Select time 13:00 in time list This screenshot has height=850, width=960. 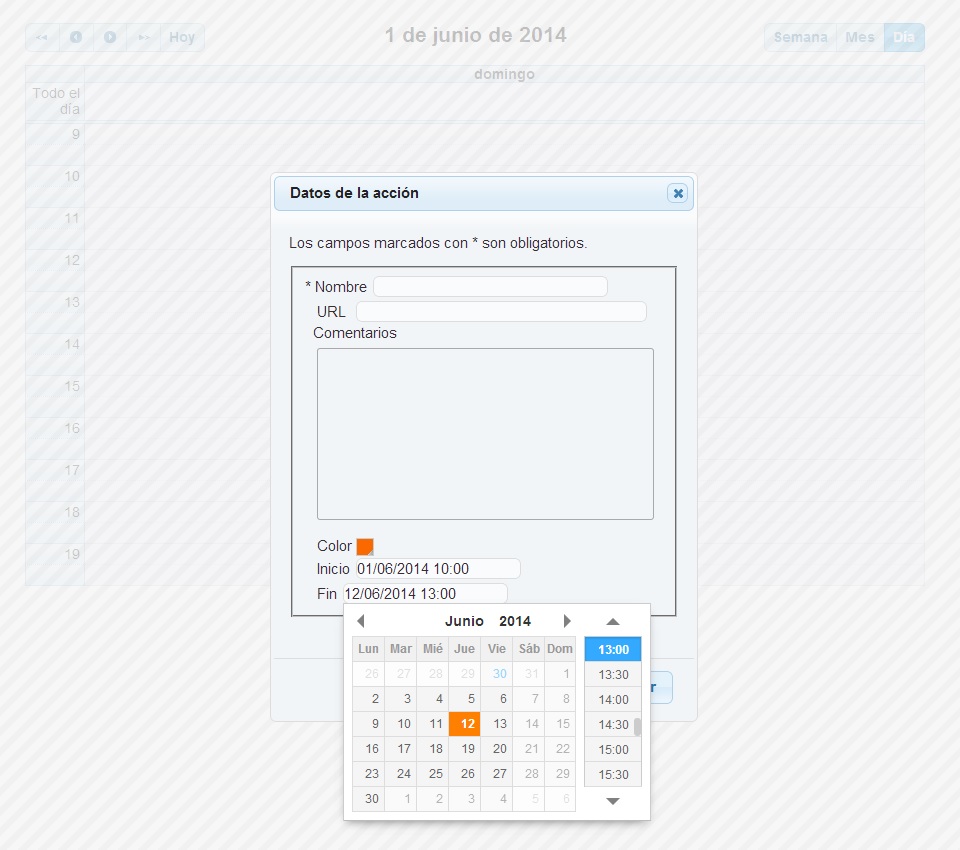coord(613,649)
